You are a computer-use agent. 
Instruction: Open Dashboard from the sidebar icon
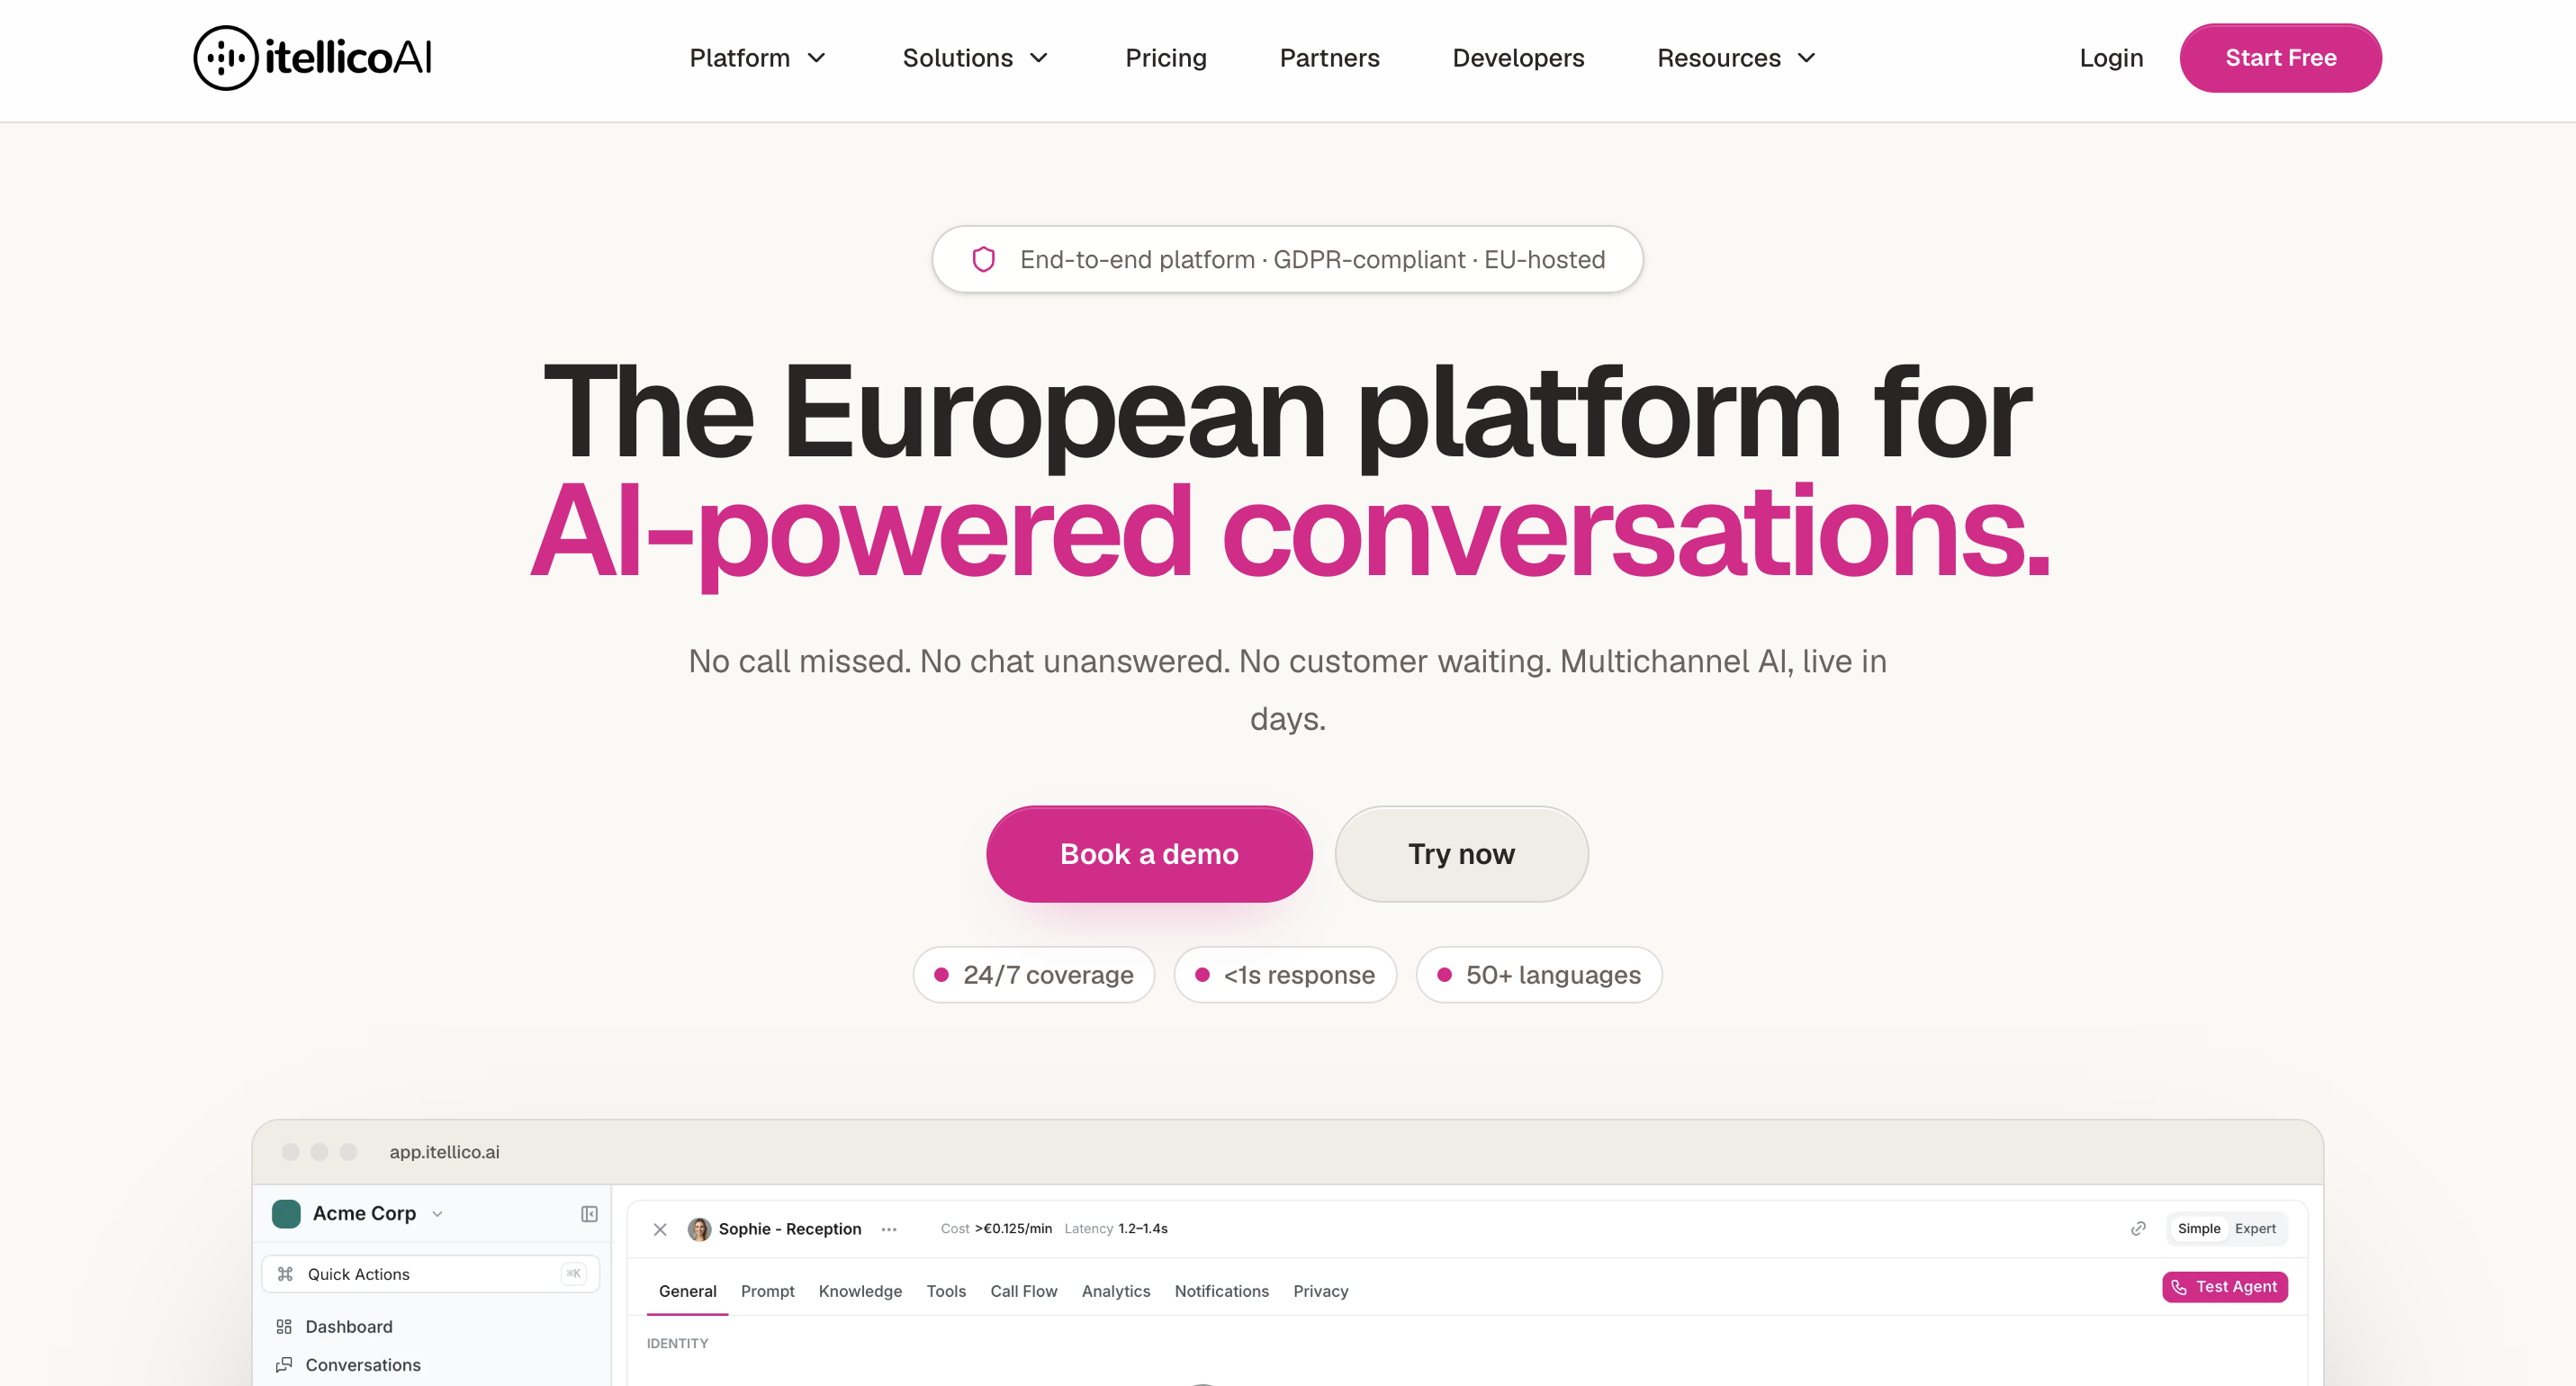(x=284, y=1327)
